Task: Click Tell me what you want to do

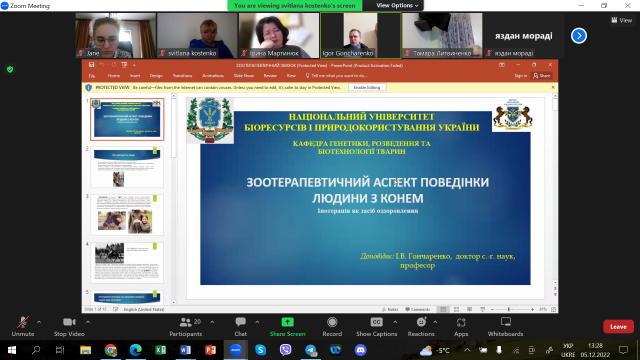Action: click(337, 76)
